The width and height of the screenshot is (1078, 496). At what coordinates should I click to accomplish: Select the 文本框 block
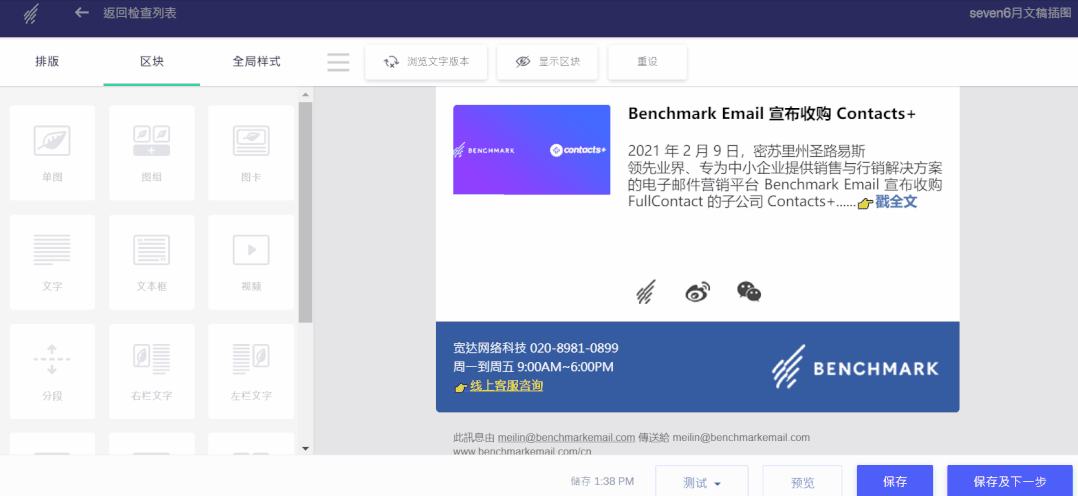click(152, 262)
